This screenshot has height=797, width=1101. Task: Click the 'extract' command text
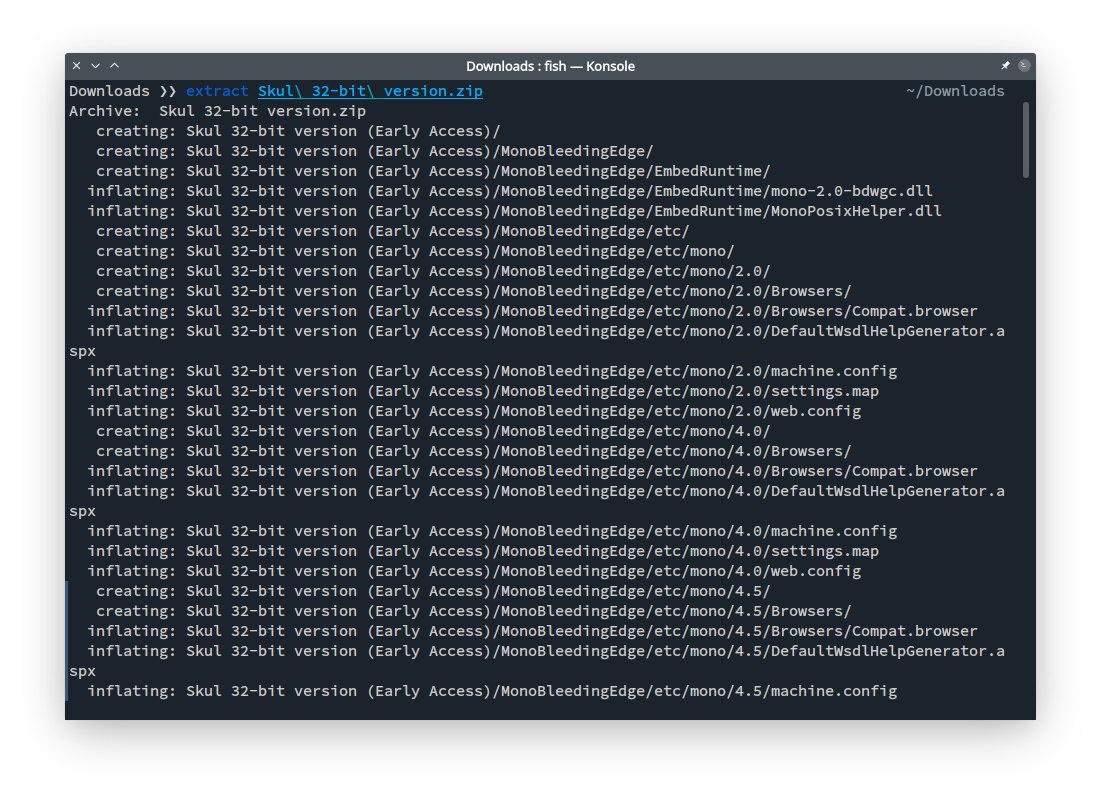click(x=217, y=91)
